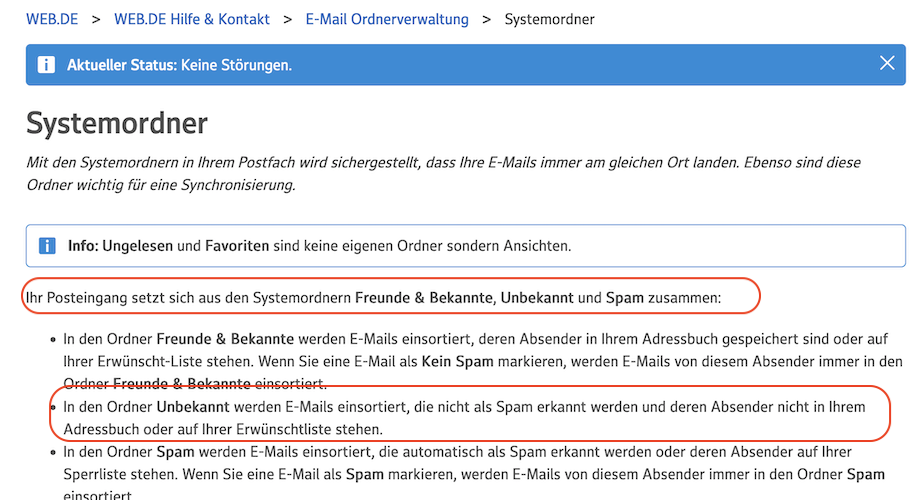Click the chevron before the "Systemordner" breadcrumb

pyautogui.click(x=487, y=19)
